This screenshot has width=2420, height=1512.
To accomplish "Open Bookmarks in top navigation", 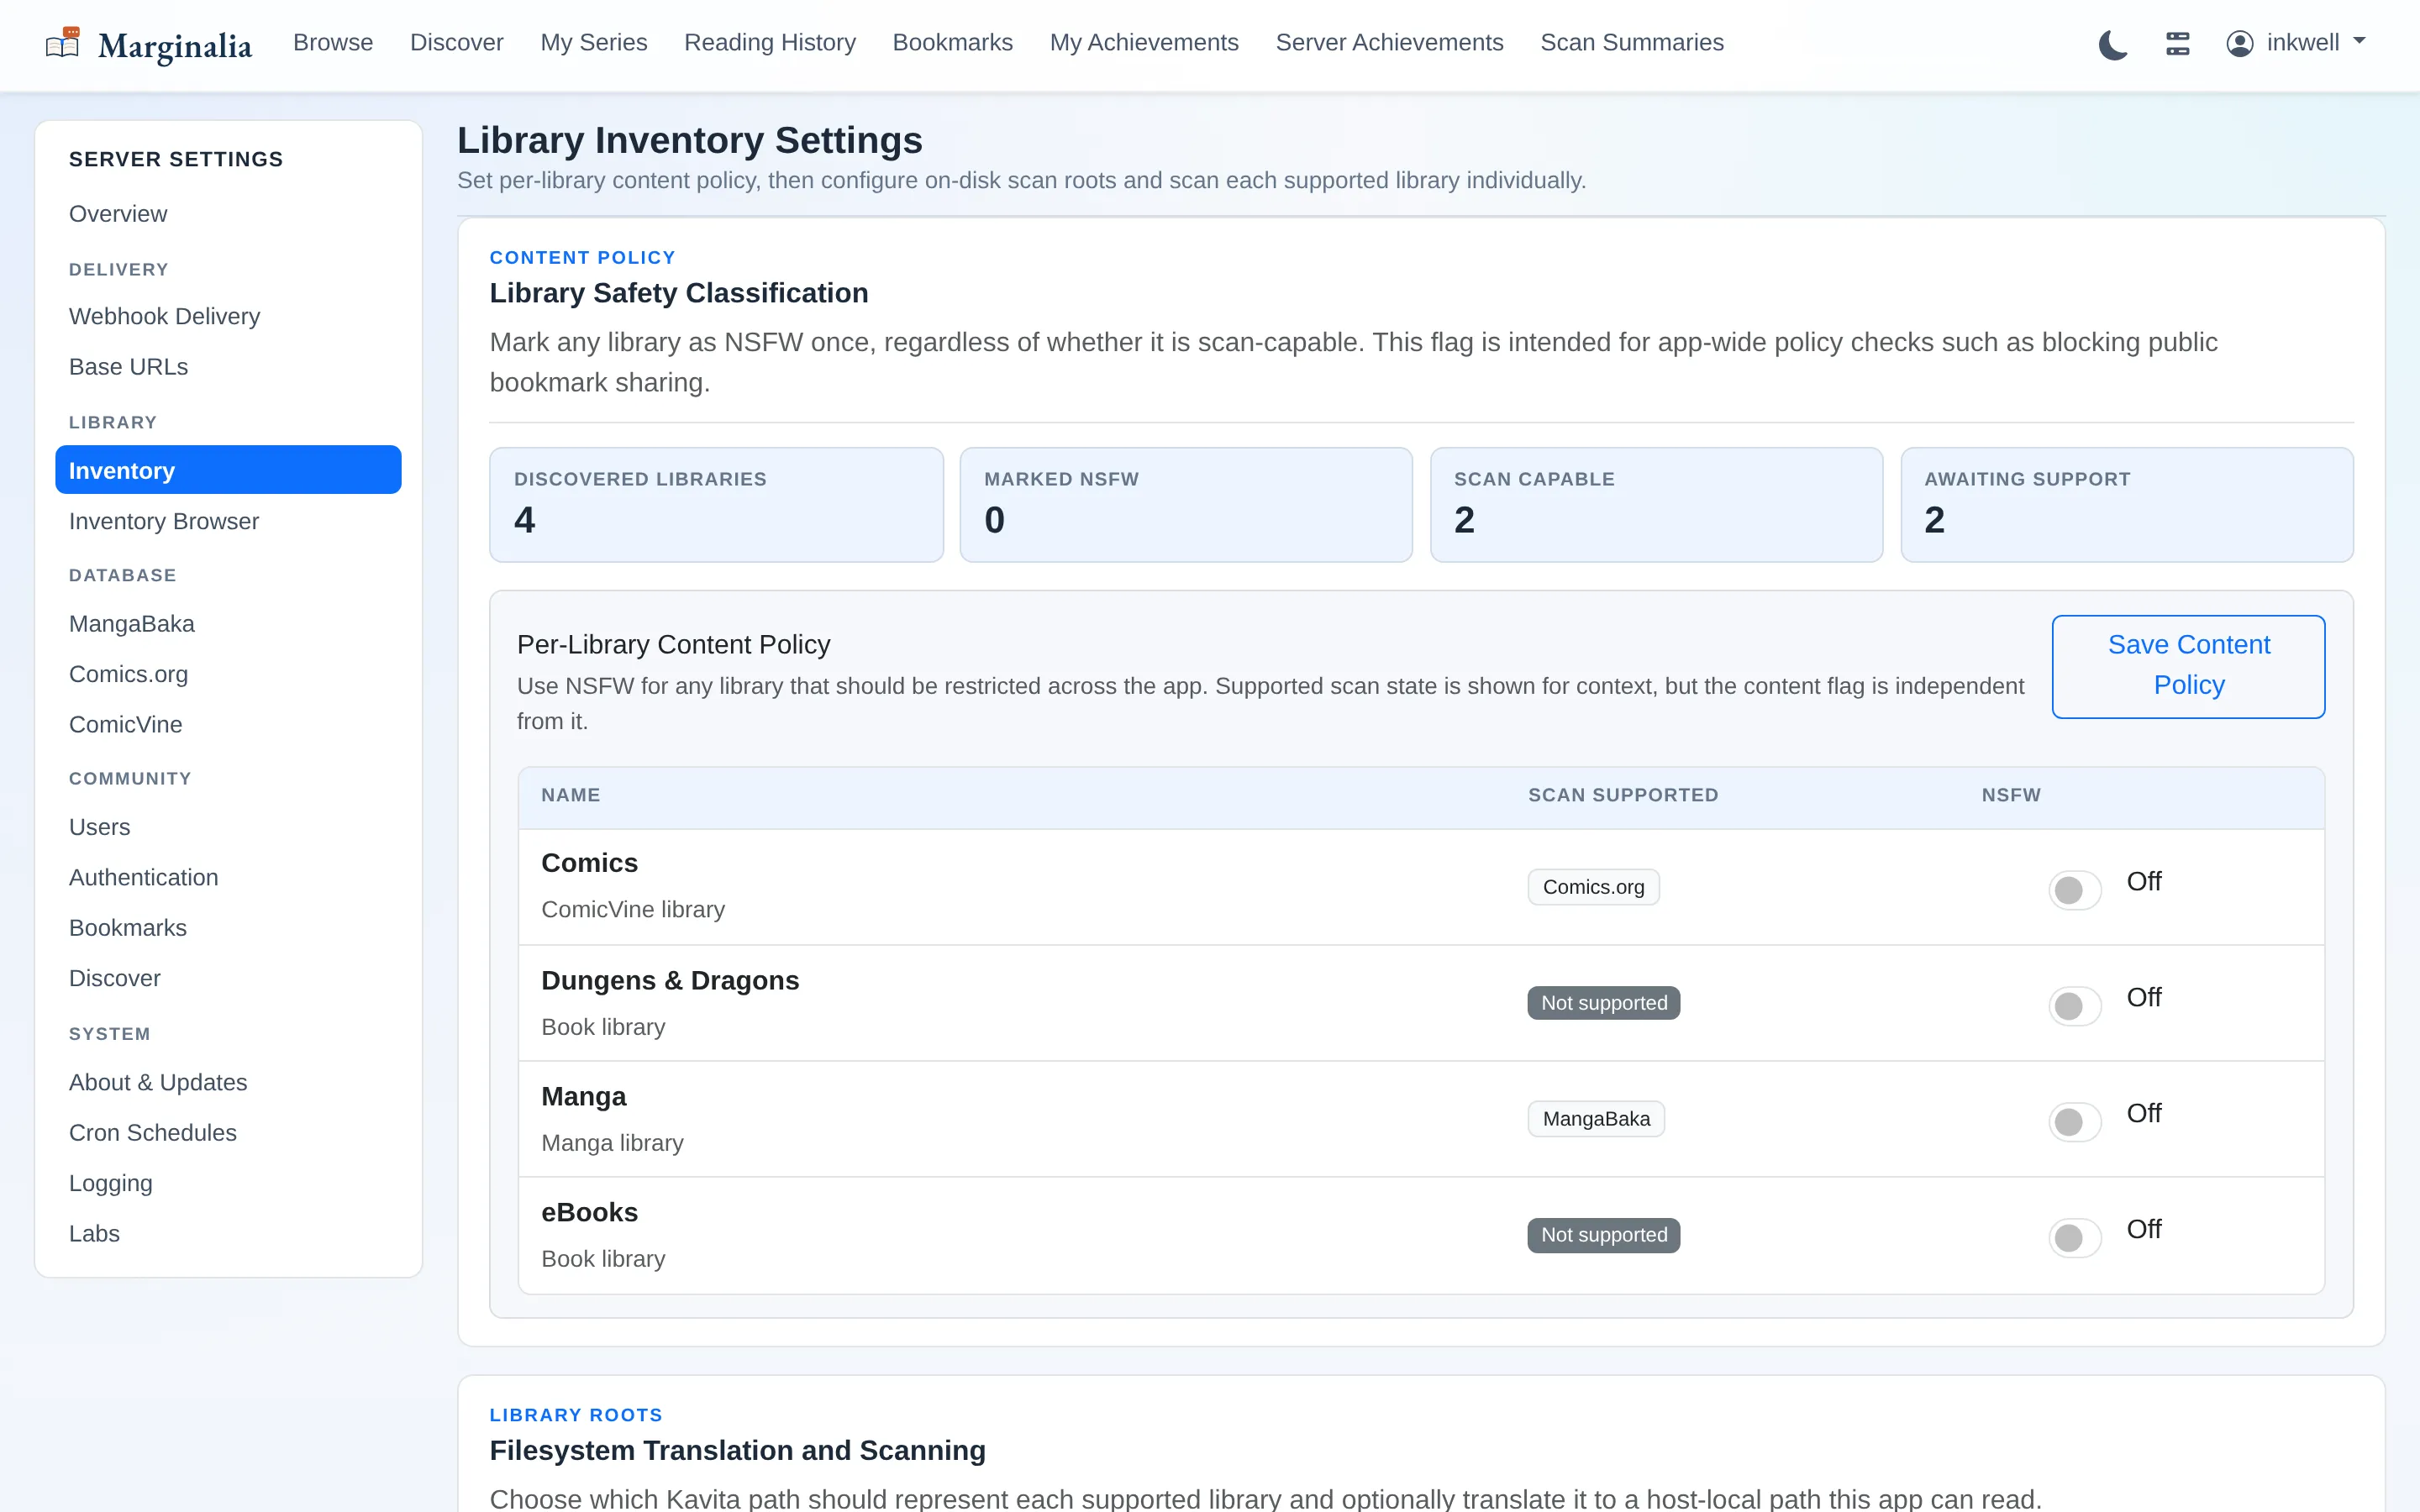I will (952, 42).
